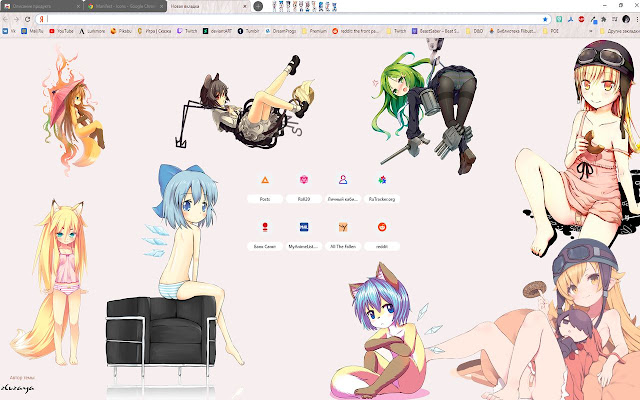Open the red stamp icon shortcut
Screen dimensions: 640x400
[265, 227]
